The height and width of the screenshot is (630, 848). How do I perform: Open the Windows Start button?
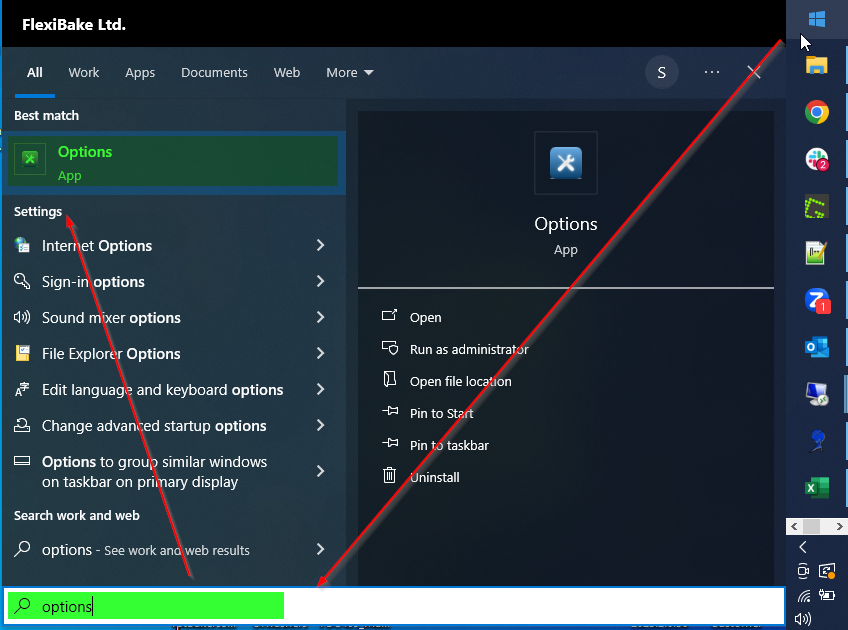coord(817,19)
